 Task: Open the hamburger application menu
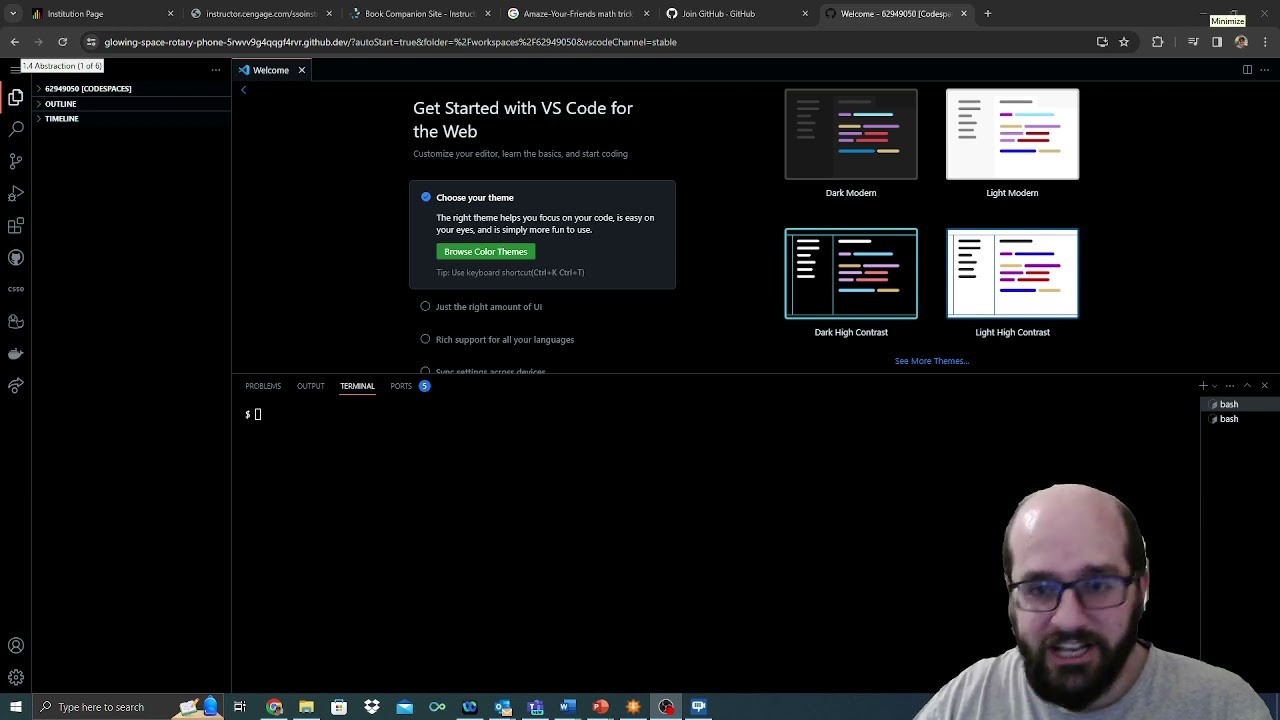14,69
